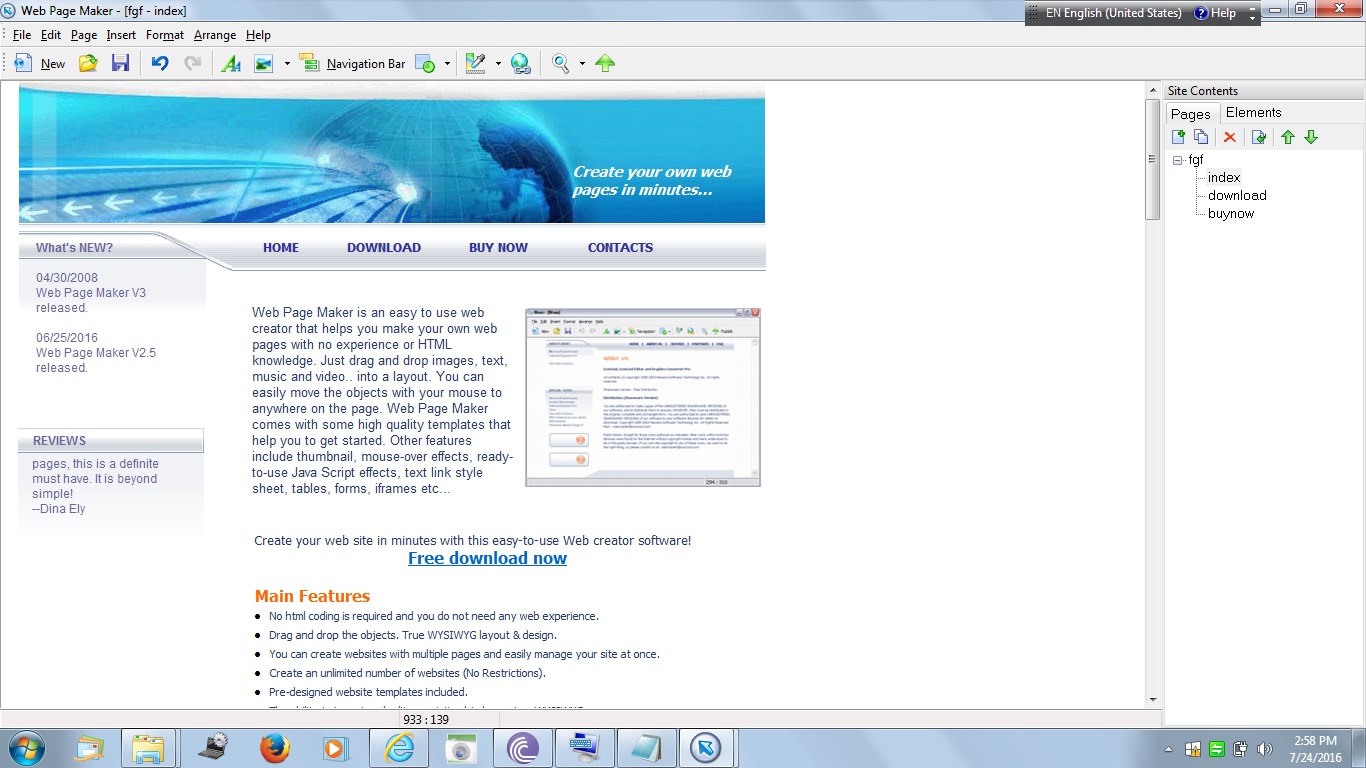Viewport: 1366px width, 768px height.
Task: Click the HOME navigation link
Action: [x=281, y=248]
